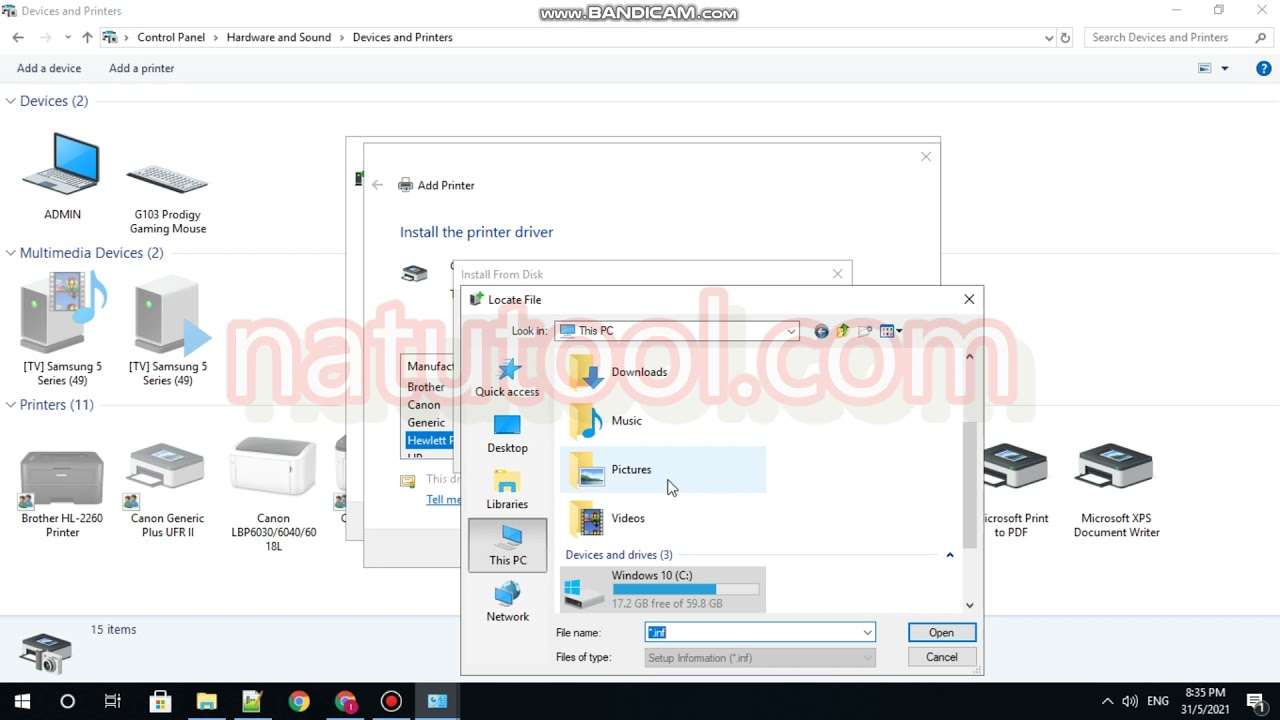
Task: Open the blue Help question mark icon
Action: [1264, 68]
